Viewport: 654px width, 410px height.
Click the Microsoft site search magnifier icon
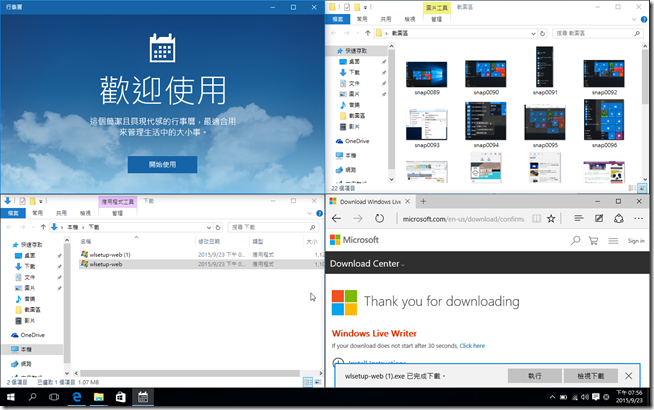pyautogui.click(x=575, y=241)
